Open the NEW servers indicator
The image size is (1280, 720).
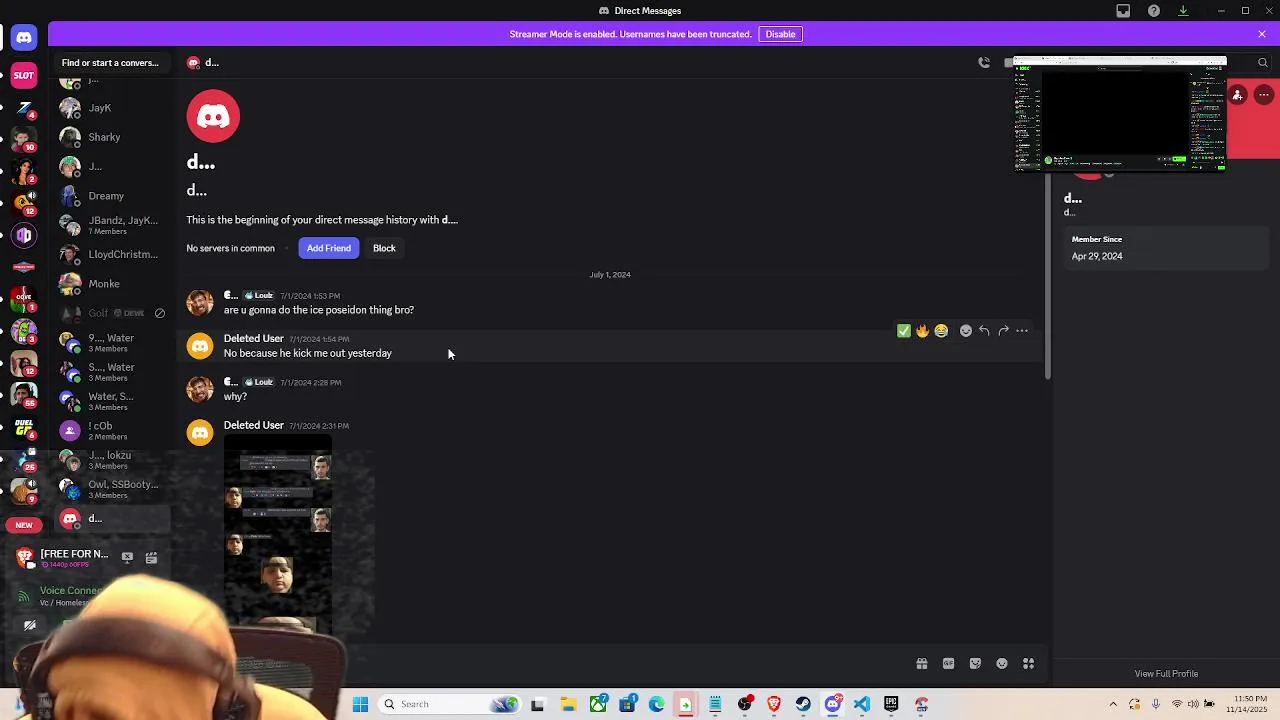pyautogui.click(x=24, y=525)
